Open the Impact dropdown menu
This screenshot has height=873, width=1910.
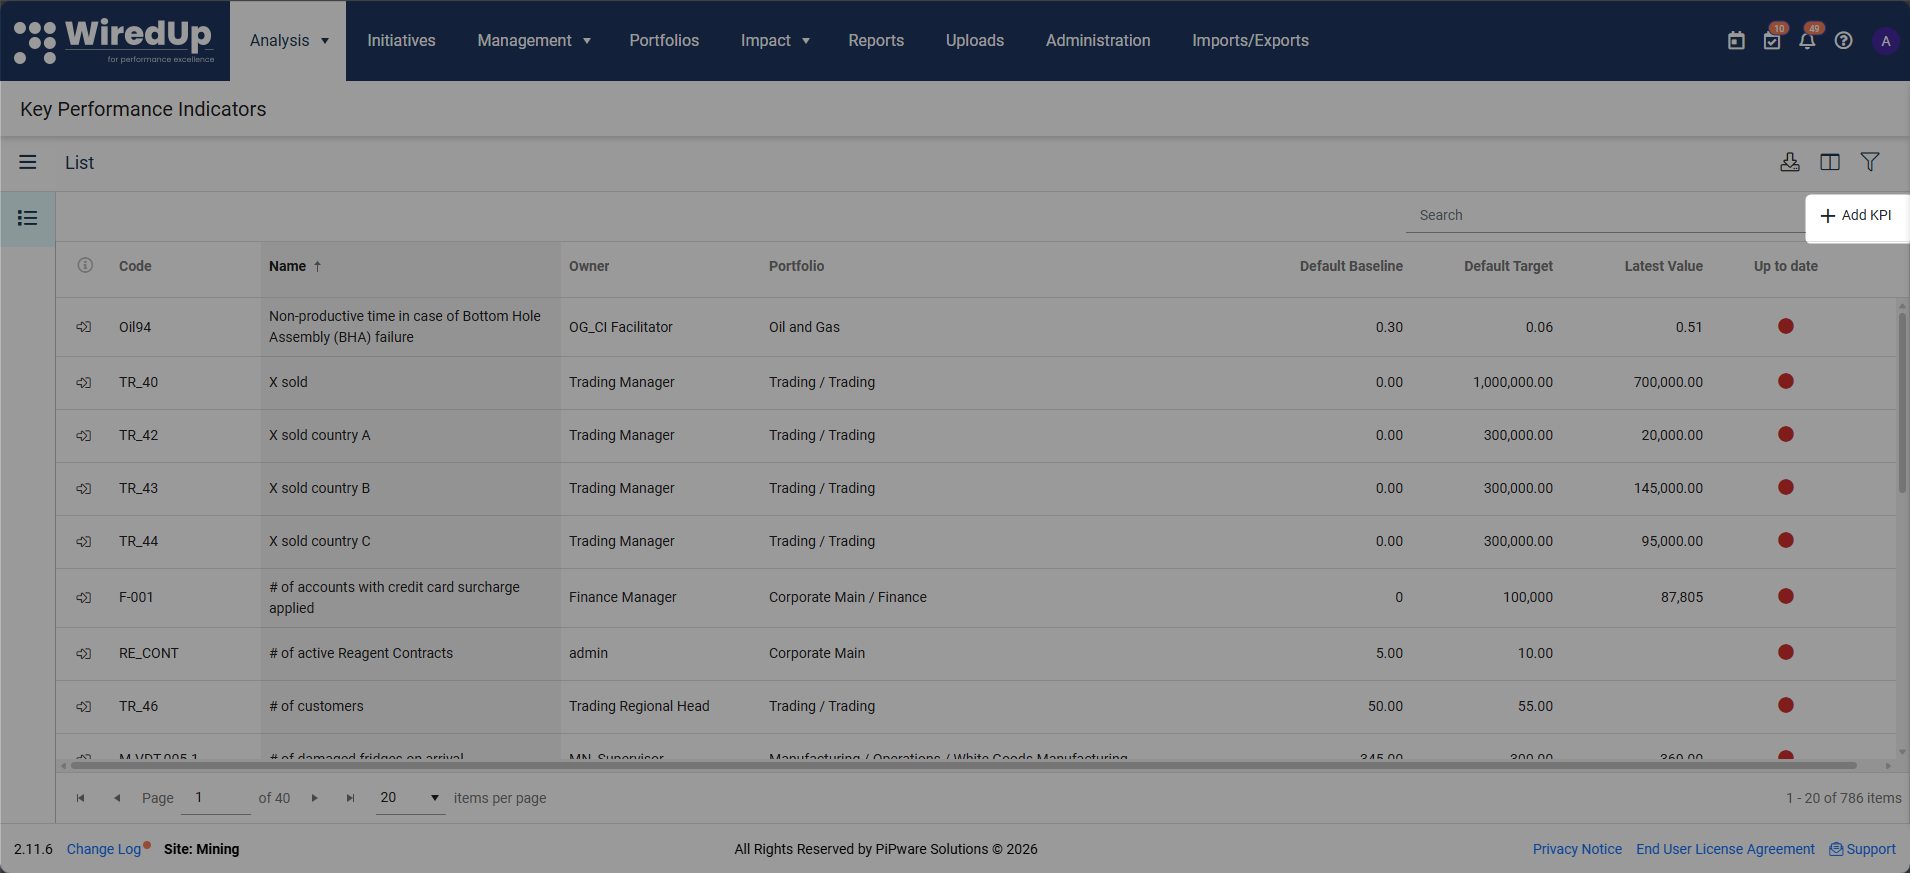pyautogui.click(x=775, y=41)
